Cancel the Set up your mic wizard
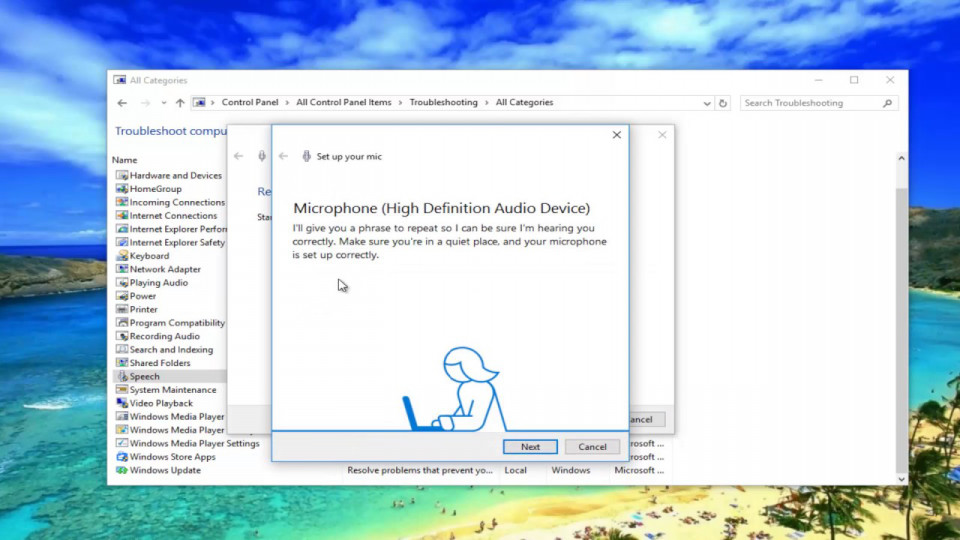Screen dimensions: 960x540 pyautogui.click(x=592, y=447)
